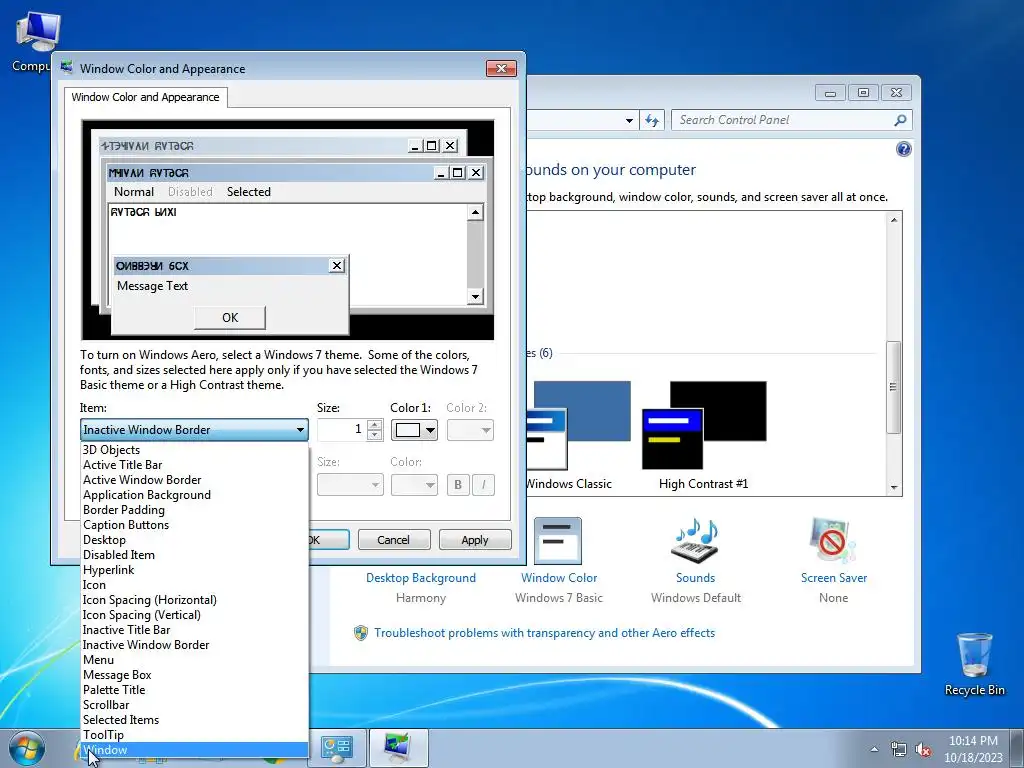Choose Icon Spacing (Horizontal)
The height and width of the screenshot is (768, 1024).
[195, 600]
